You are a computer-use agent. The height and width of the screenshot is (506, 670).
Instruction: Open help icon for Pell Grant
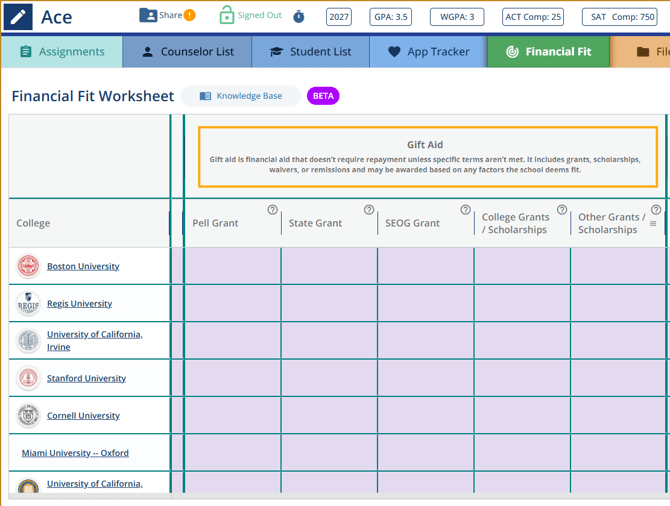(x=272, y=210)
